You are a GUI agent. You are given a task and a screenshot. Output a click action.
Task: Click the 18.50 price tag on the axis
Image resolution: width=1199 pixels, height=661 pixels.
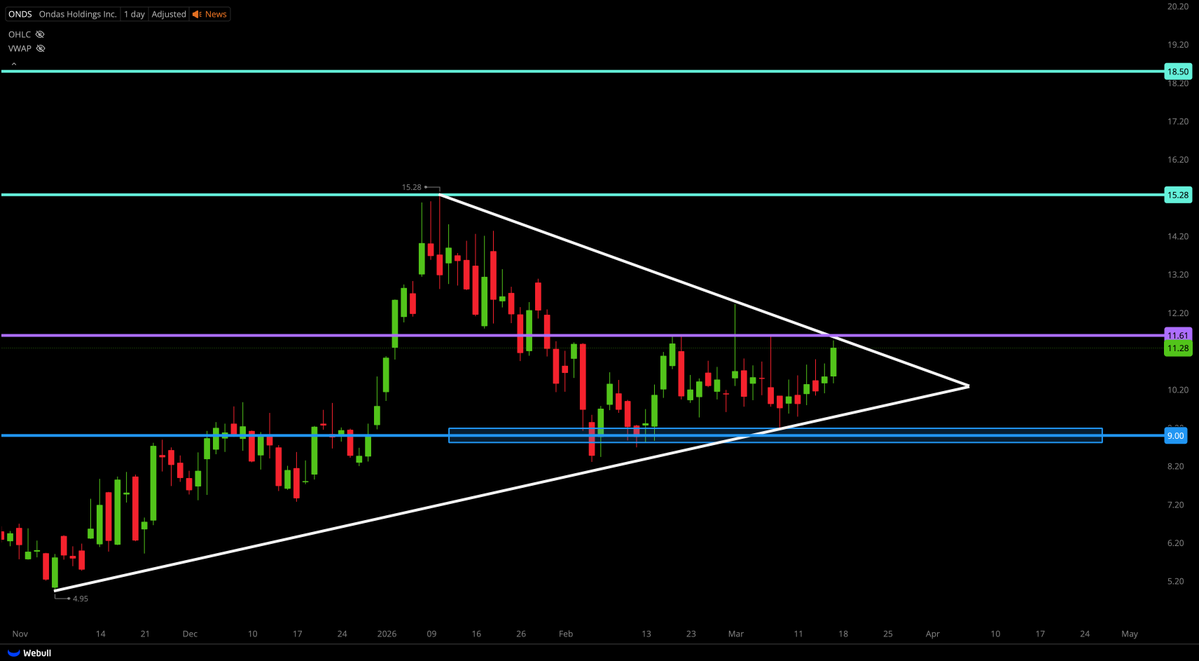click(1177, 71)
